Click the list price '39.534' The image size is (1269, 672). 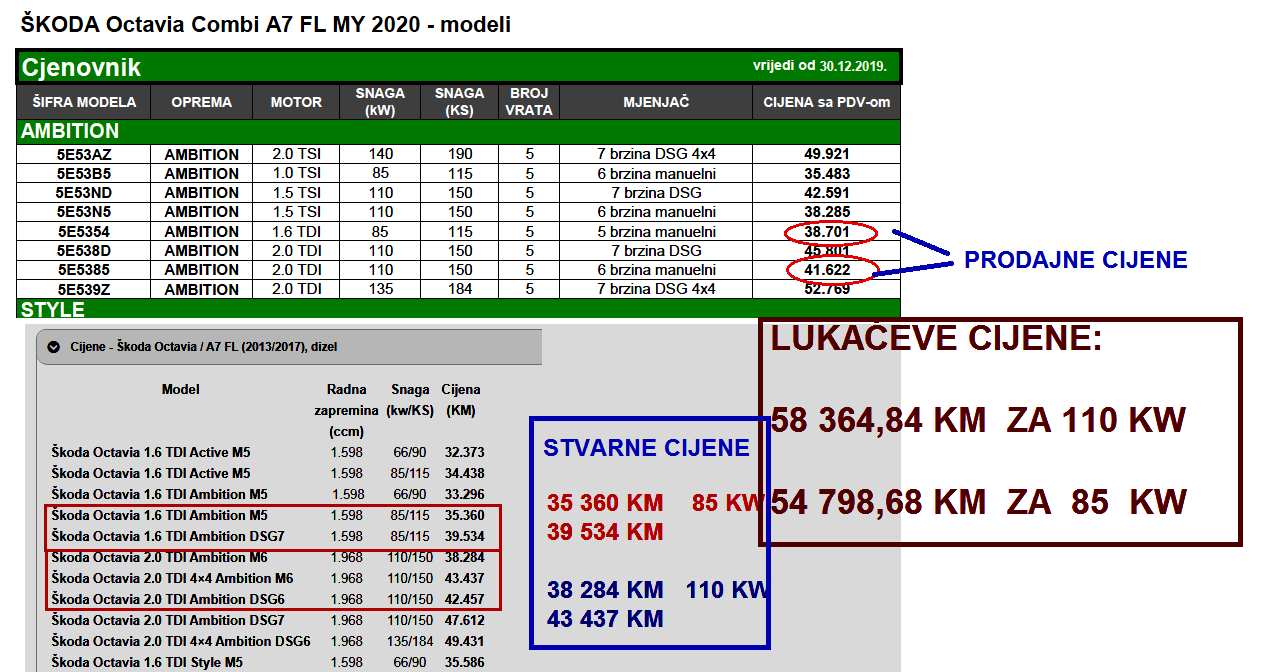[x=464, y=536]
